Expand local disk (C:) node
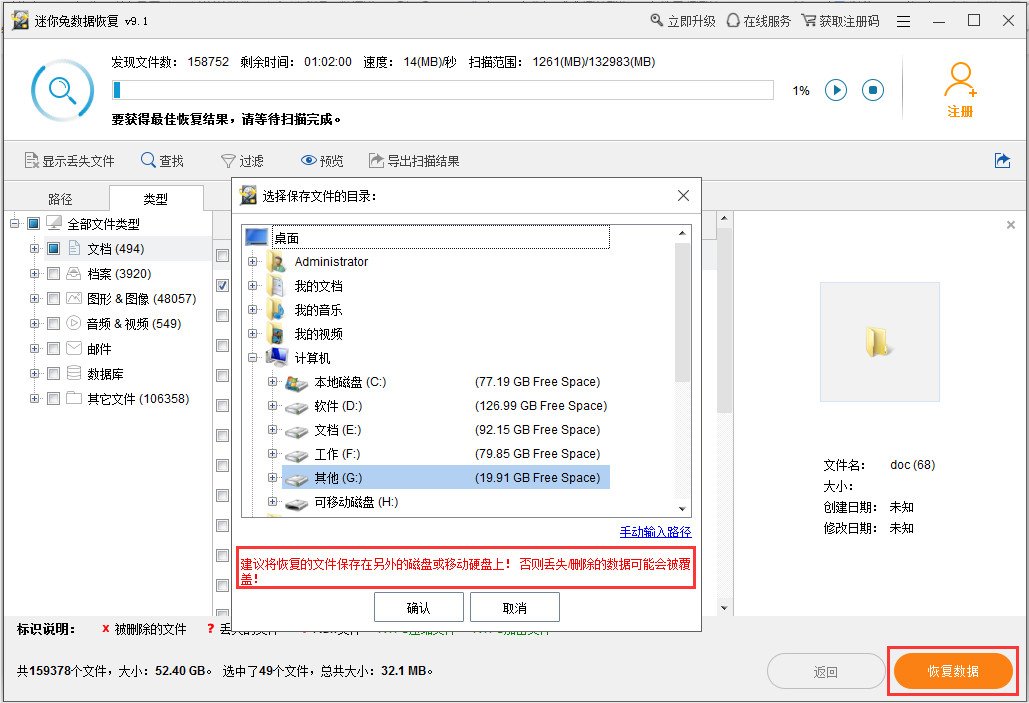 pyautogui.click(x=272, y=381)
